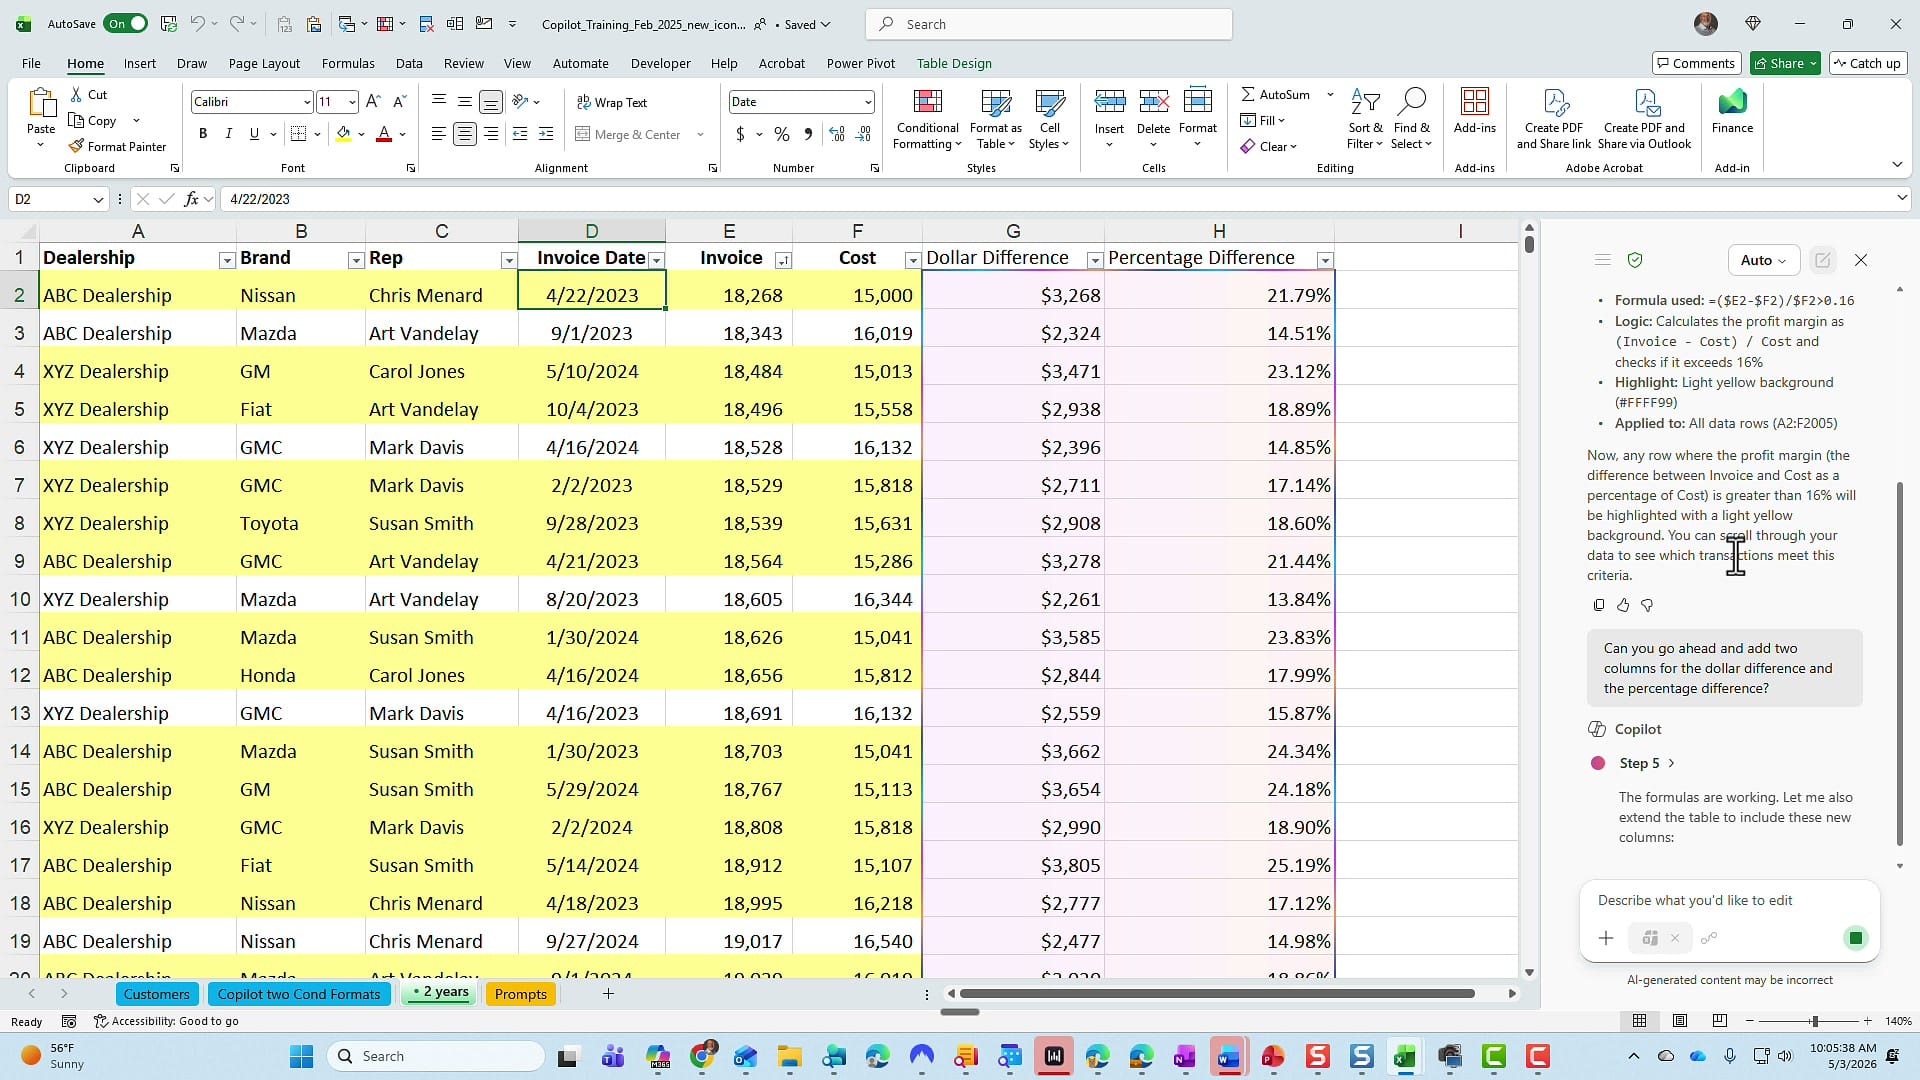Copy Copilot response to clipboard

click(1598, 605)
